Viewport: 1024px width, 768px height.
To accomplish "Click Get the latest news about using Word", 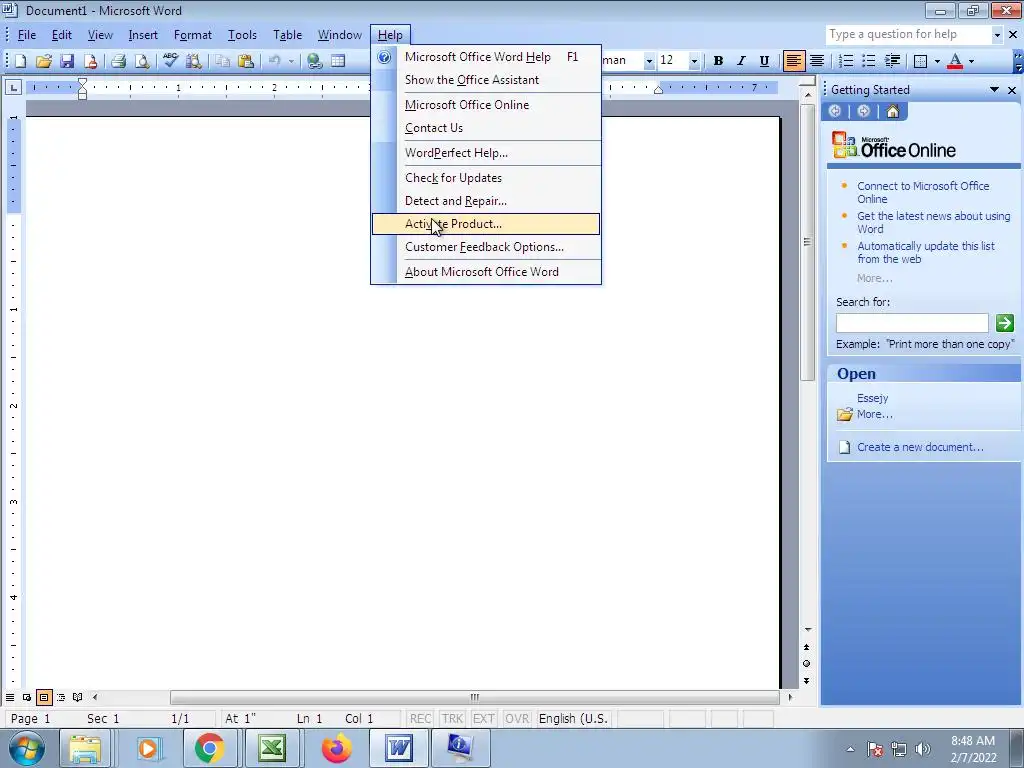I will tap(933, 222).
